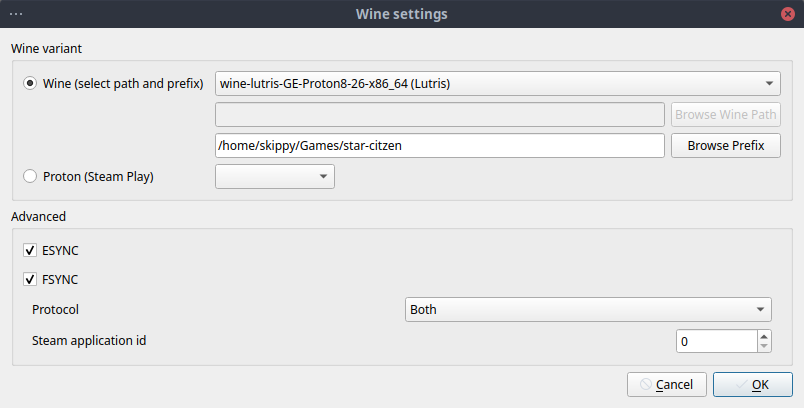Expand the Proton version combo box
The width and height of the screenshot is (804, 408).
(x=275, y=176)
